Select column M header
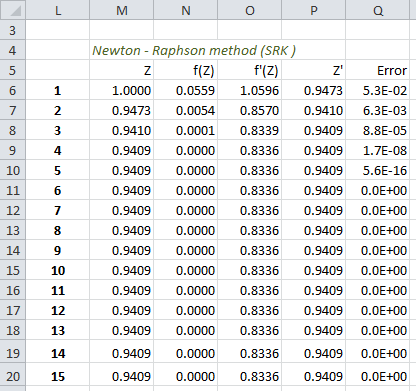The width and height of the screenshot is (416, 391). [x=122, y=10]
